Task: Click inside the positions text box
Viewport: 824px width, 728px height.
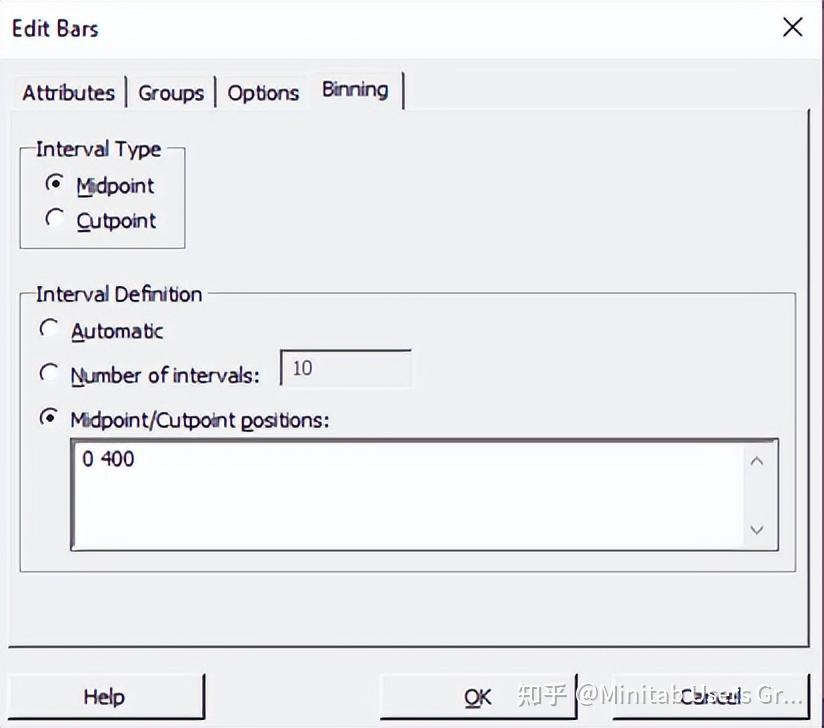Action: [x=400, y=493]
